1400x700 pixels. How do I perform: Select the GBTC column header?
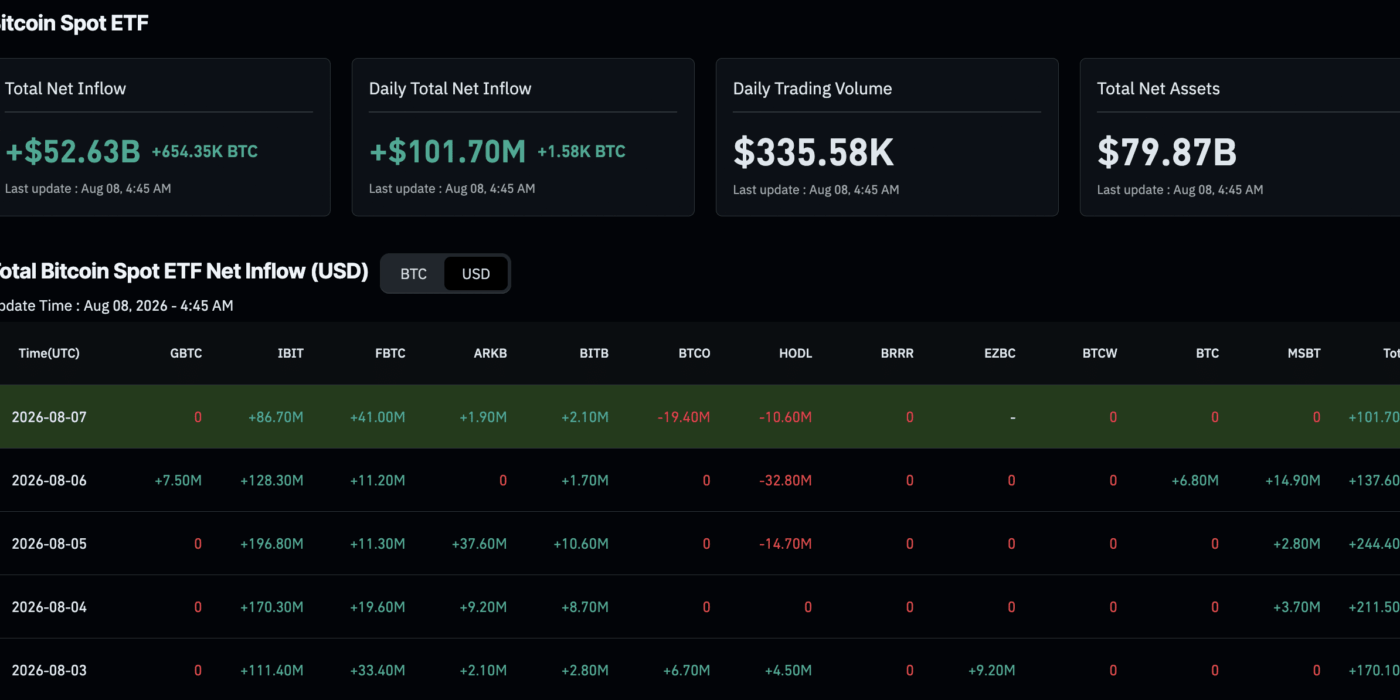coord(186,353)
